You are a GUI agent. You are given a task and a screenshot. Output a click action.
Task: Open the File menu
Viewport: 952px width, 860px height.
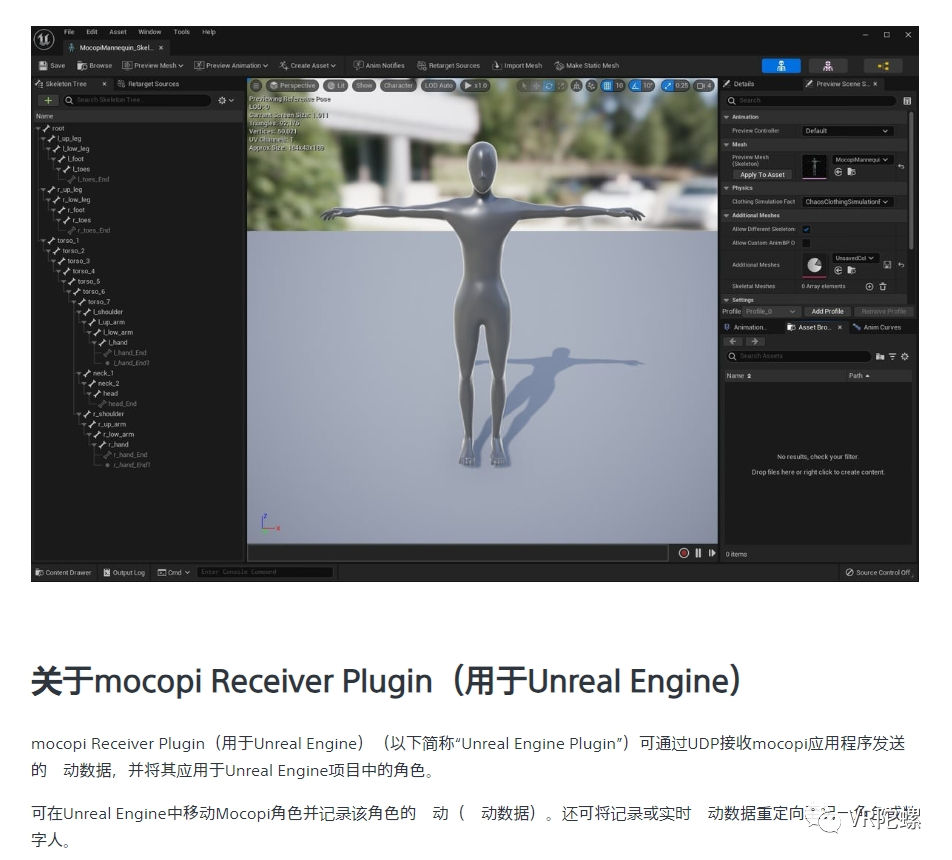[x=69, y=32]
